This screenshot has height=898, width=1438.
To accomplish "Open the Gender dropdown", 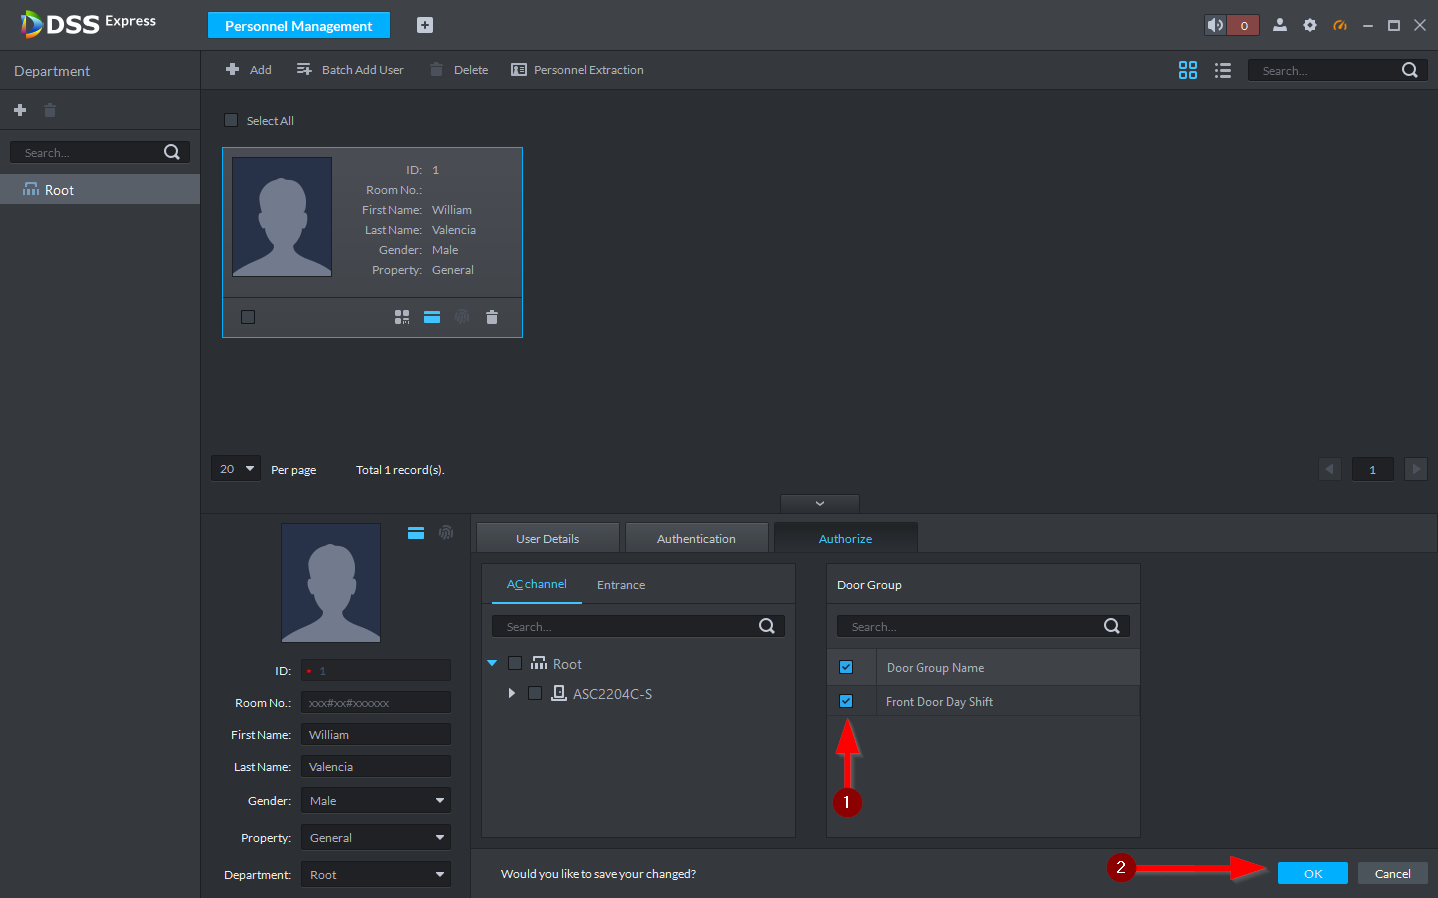I will coord(376,801).
